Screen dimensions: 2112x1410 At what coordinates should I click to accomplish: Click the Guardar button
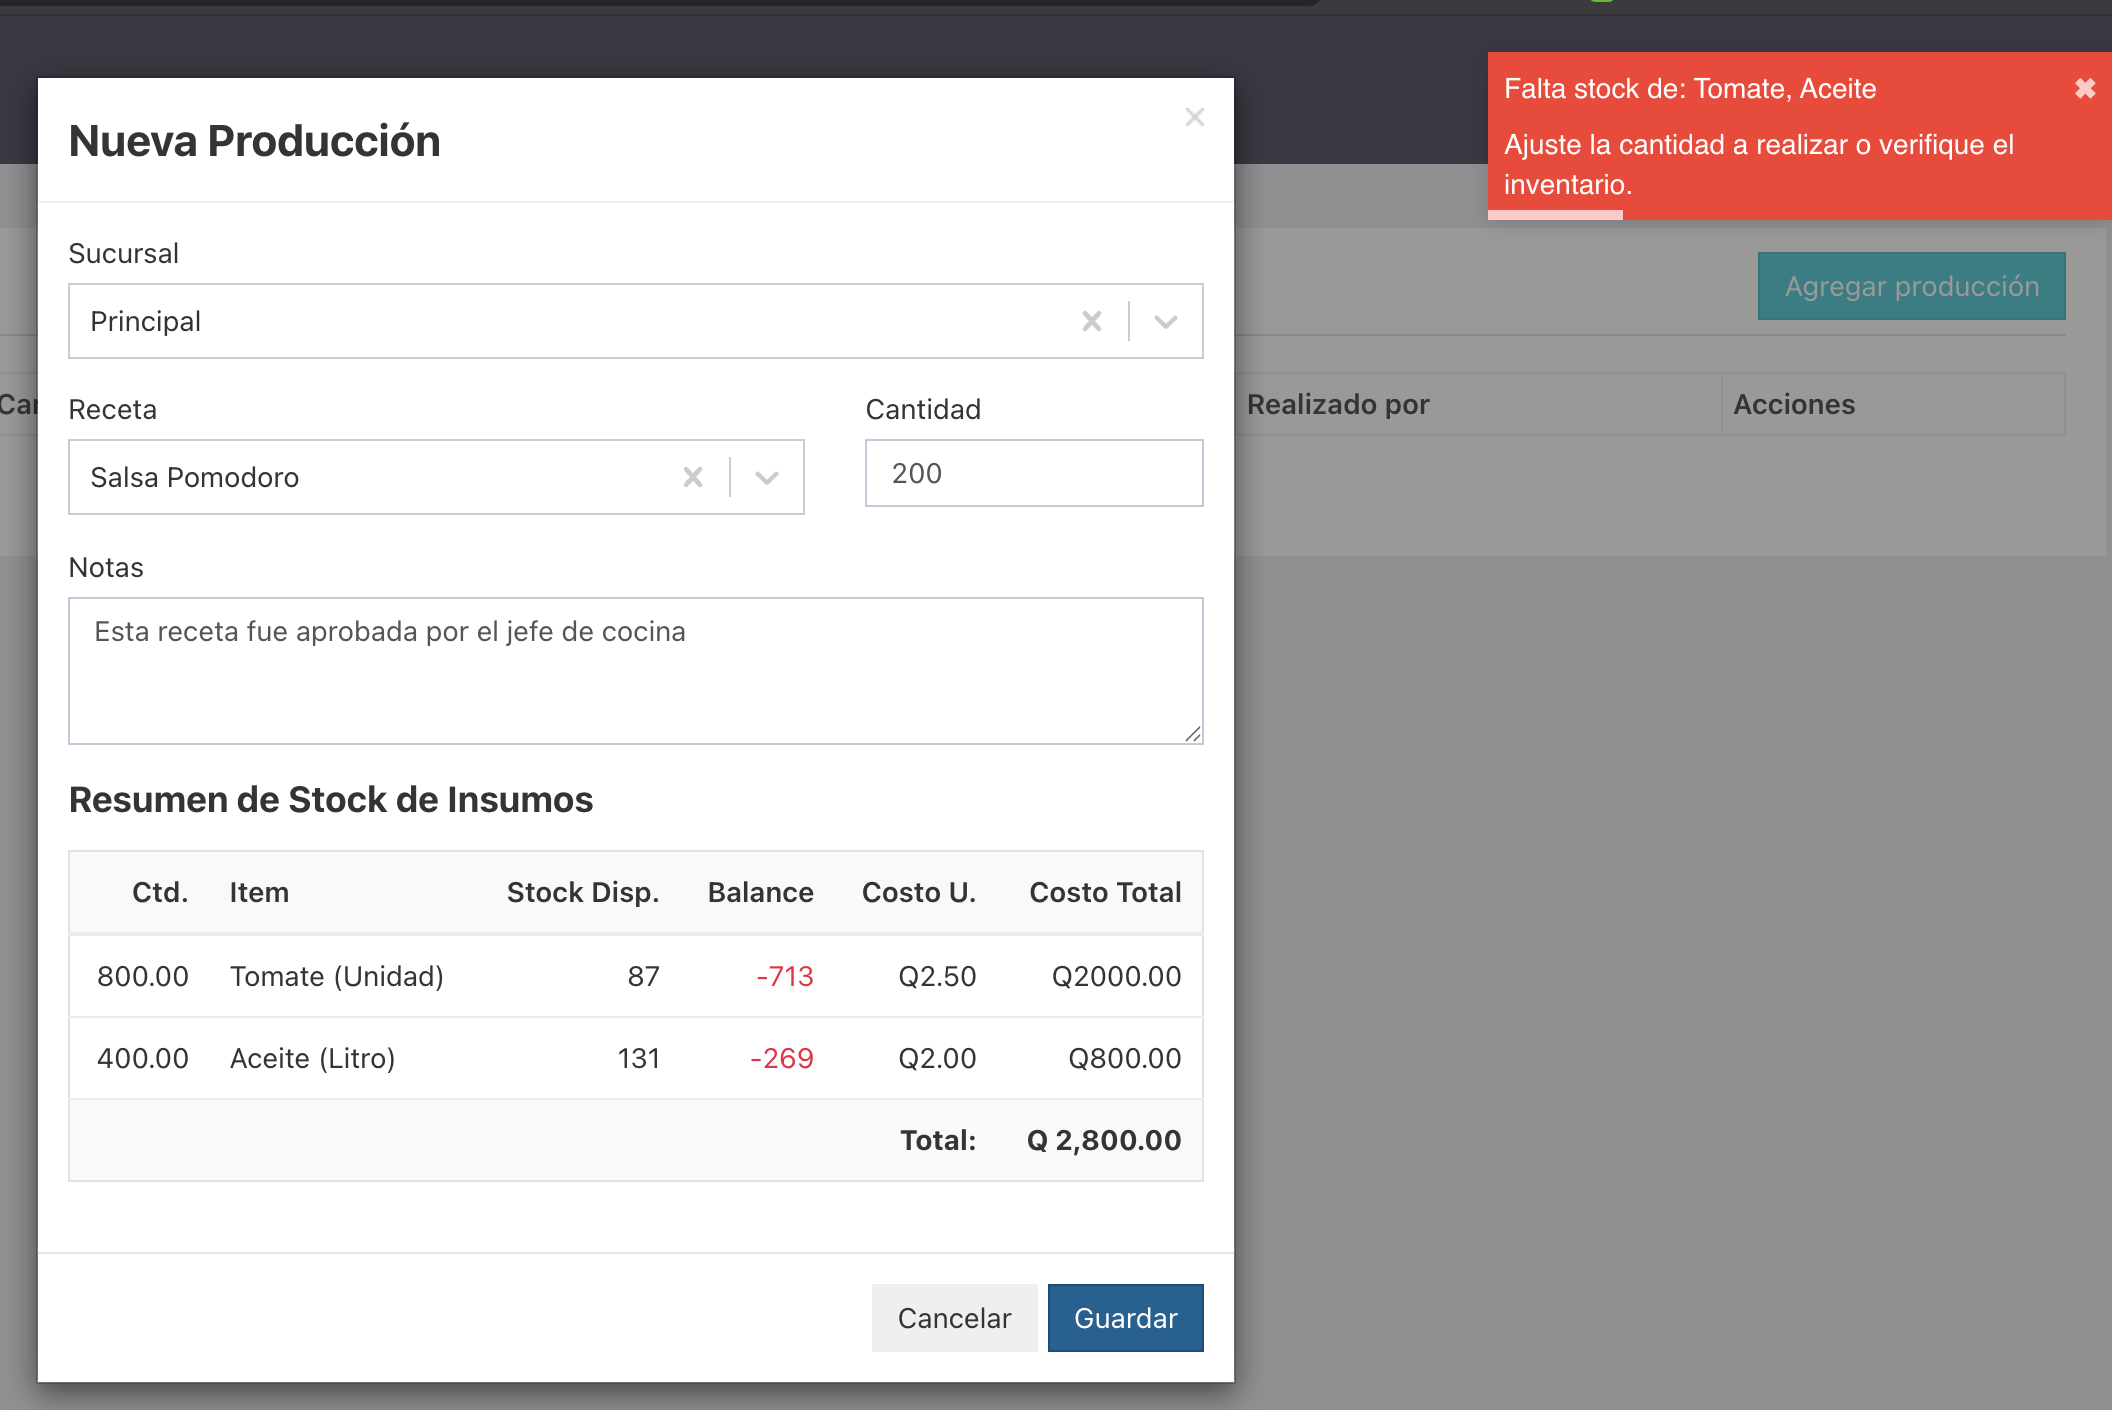tap(1126, 1318)
